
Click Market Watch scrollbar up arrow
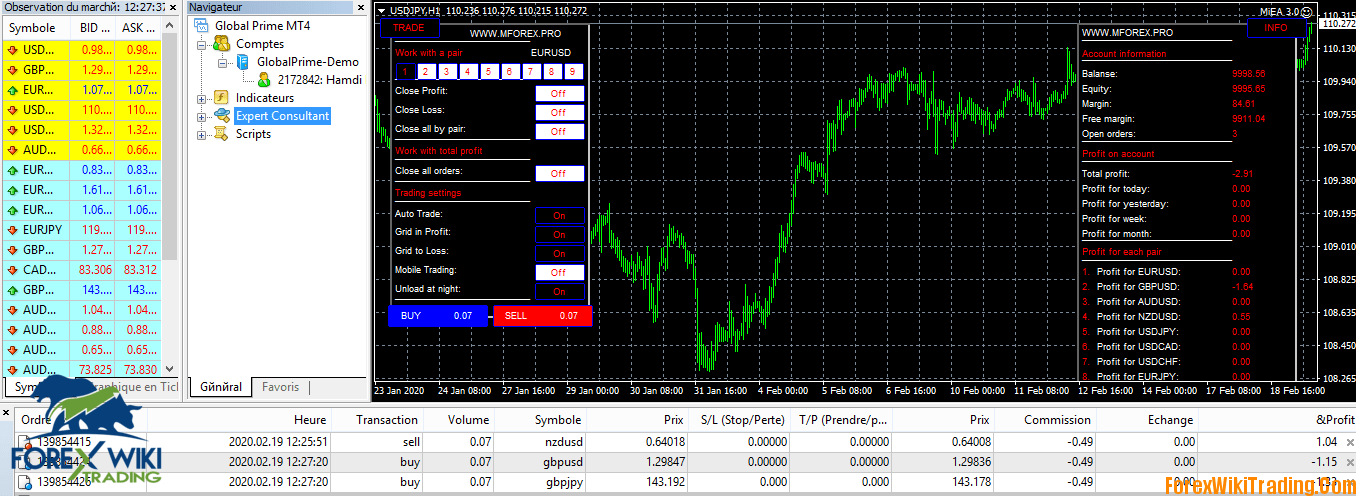pyautogui.click(x=169, y=27)
